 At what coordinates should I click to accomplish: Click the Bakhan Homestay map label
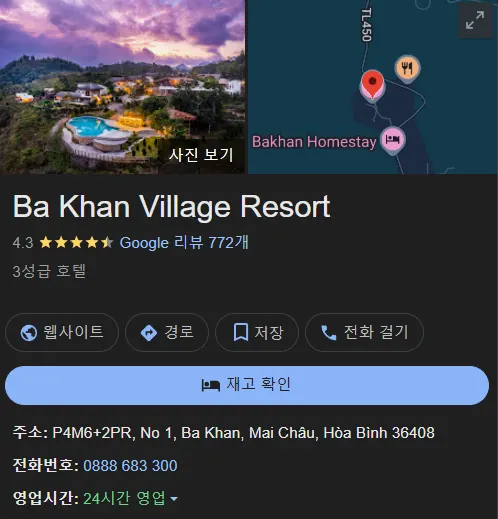[x=314, y=142]
